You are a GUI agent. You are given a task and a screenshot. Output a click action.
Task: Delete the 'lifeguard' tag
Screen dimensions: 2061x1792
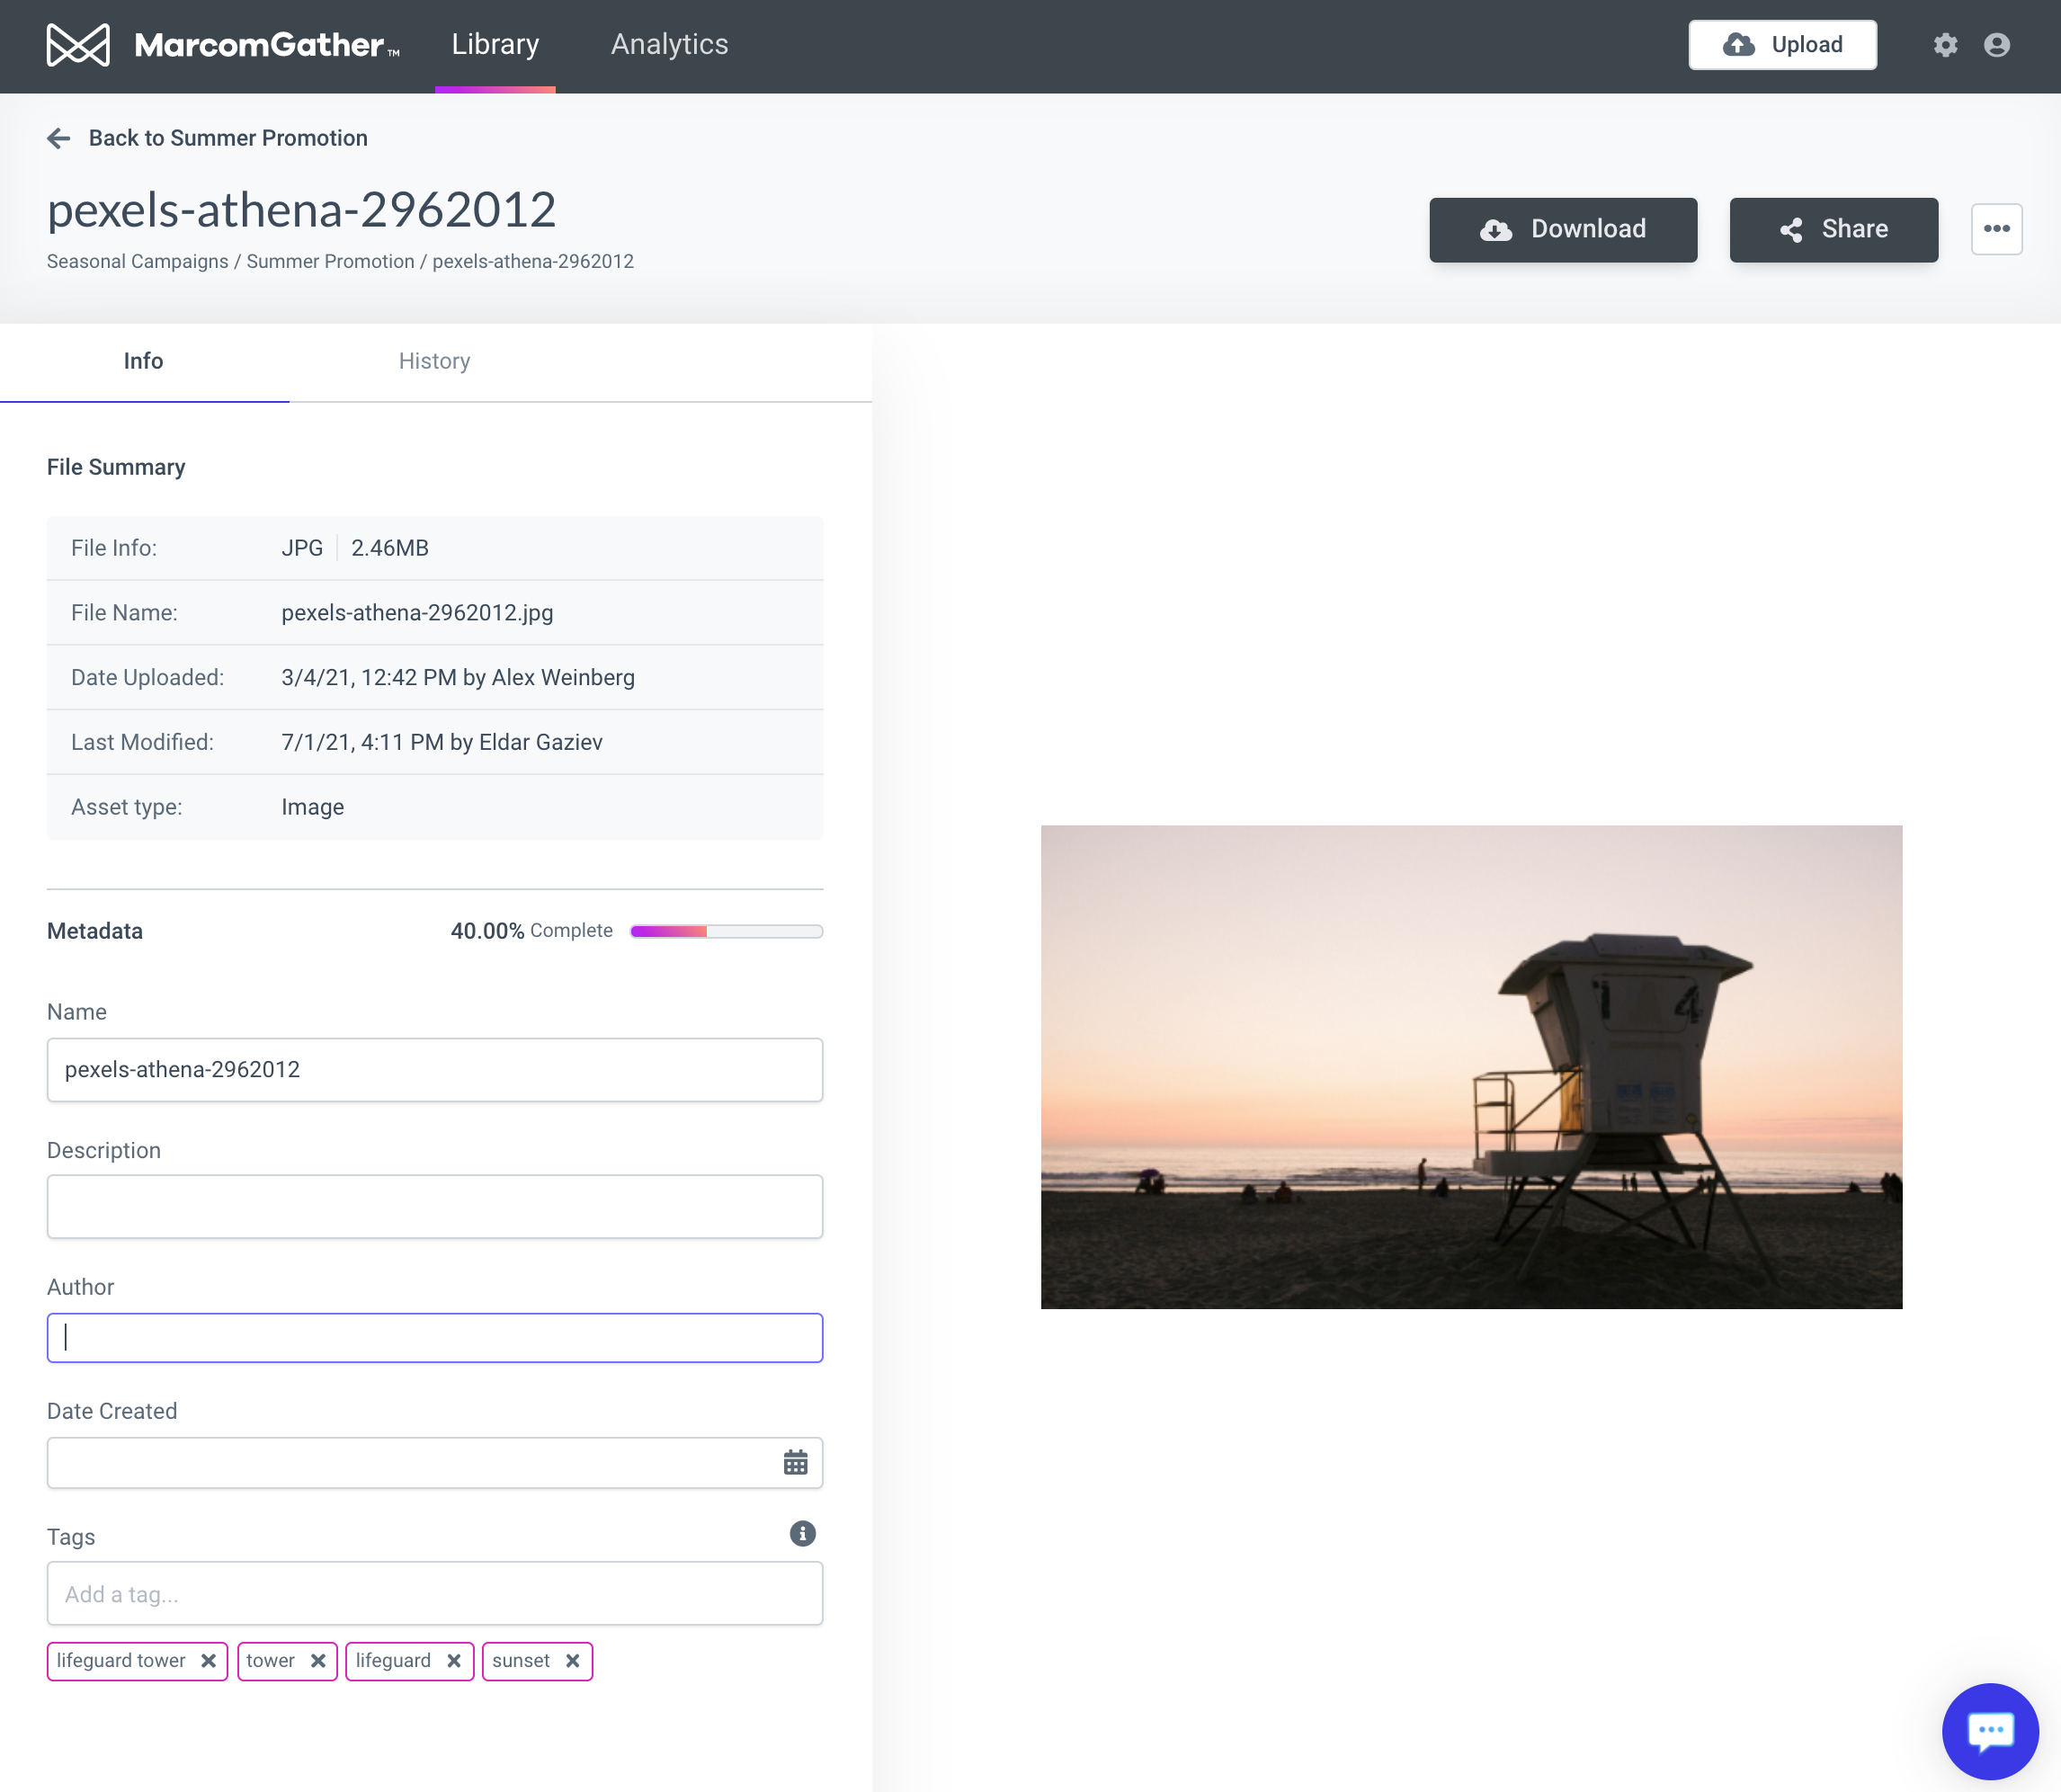coord(454,1661)
